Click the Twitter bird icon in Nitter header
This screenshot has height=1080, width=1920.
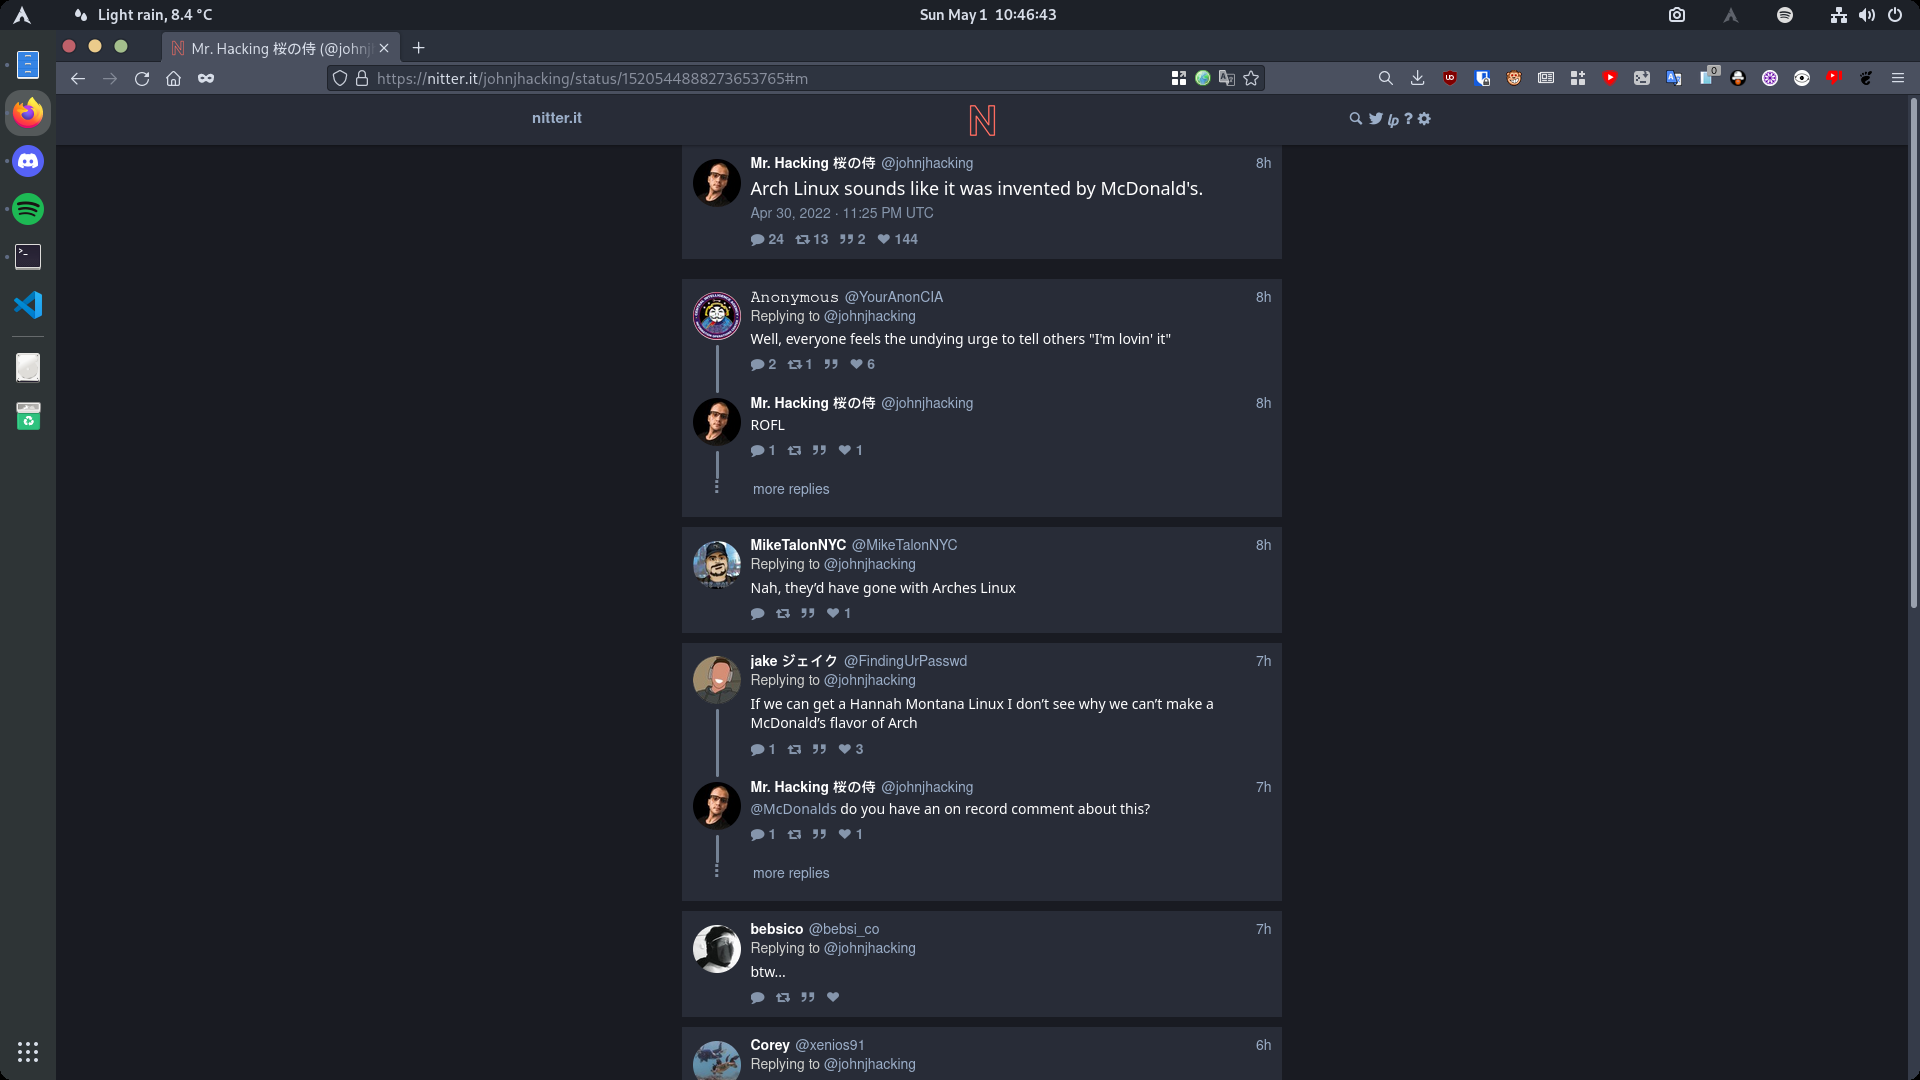coord(1376,119)
